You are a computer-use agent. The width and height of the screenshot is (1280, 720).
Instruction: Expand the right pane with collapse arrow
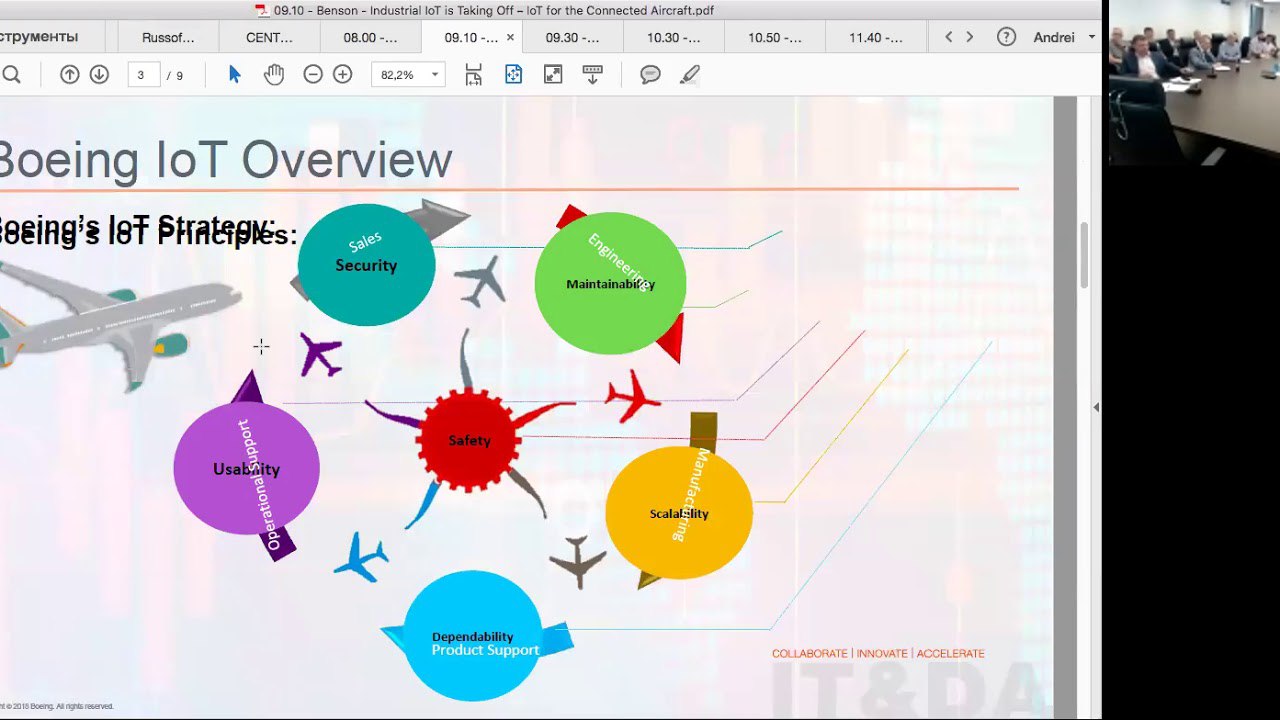tap(1096, 407)
